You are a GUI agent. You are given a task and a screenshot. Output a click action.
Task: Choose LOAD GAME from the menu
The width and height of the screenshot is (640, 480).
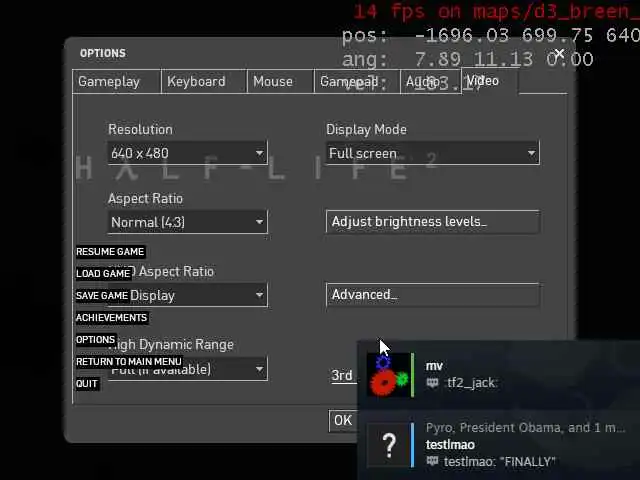coord(103,273)
